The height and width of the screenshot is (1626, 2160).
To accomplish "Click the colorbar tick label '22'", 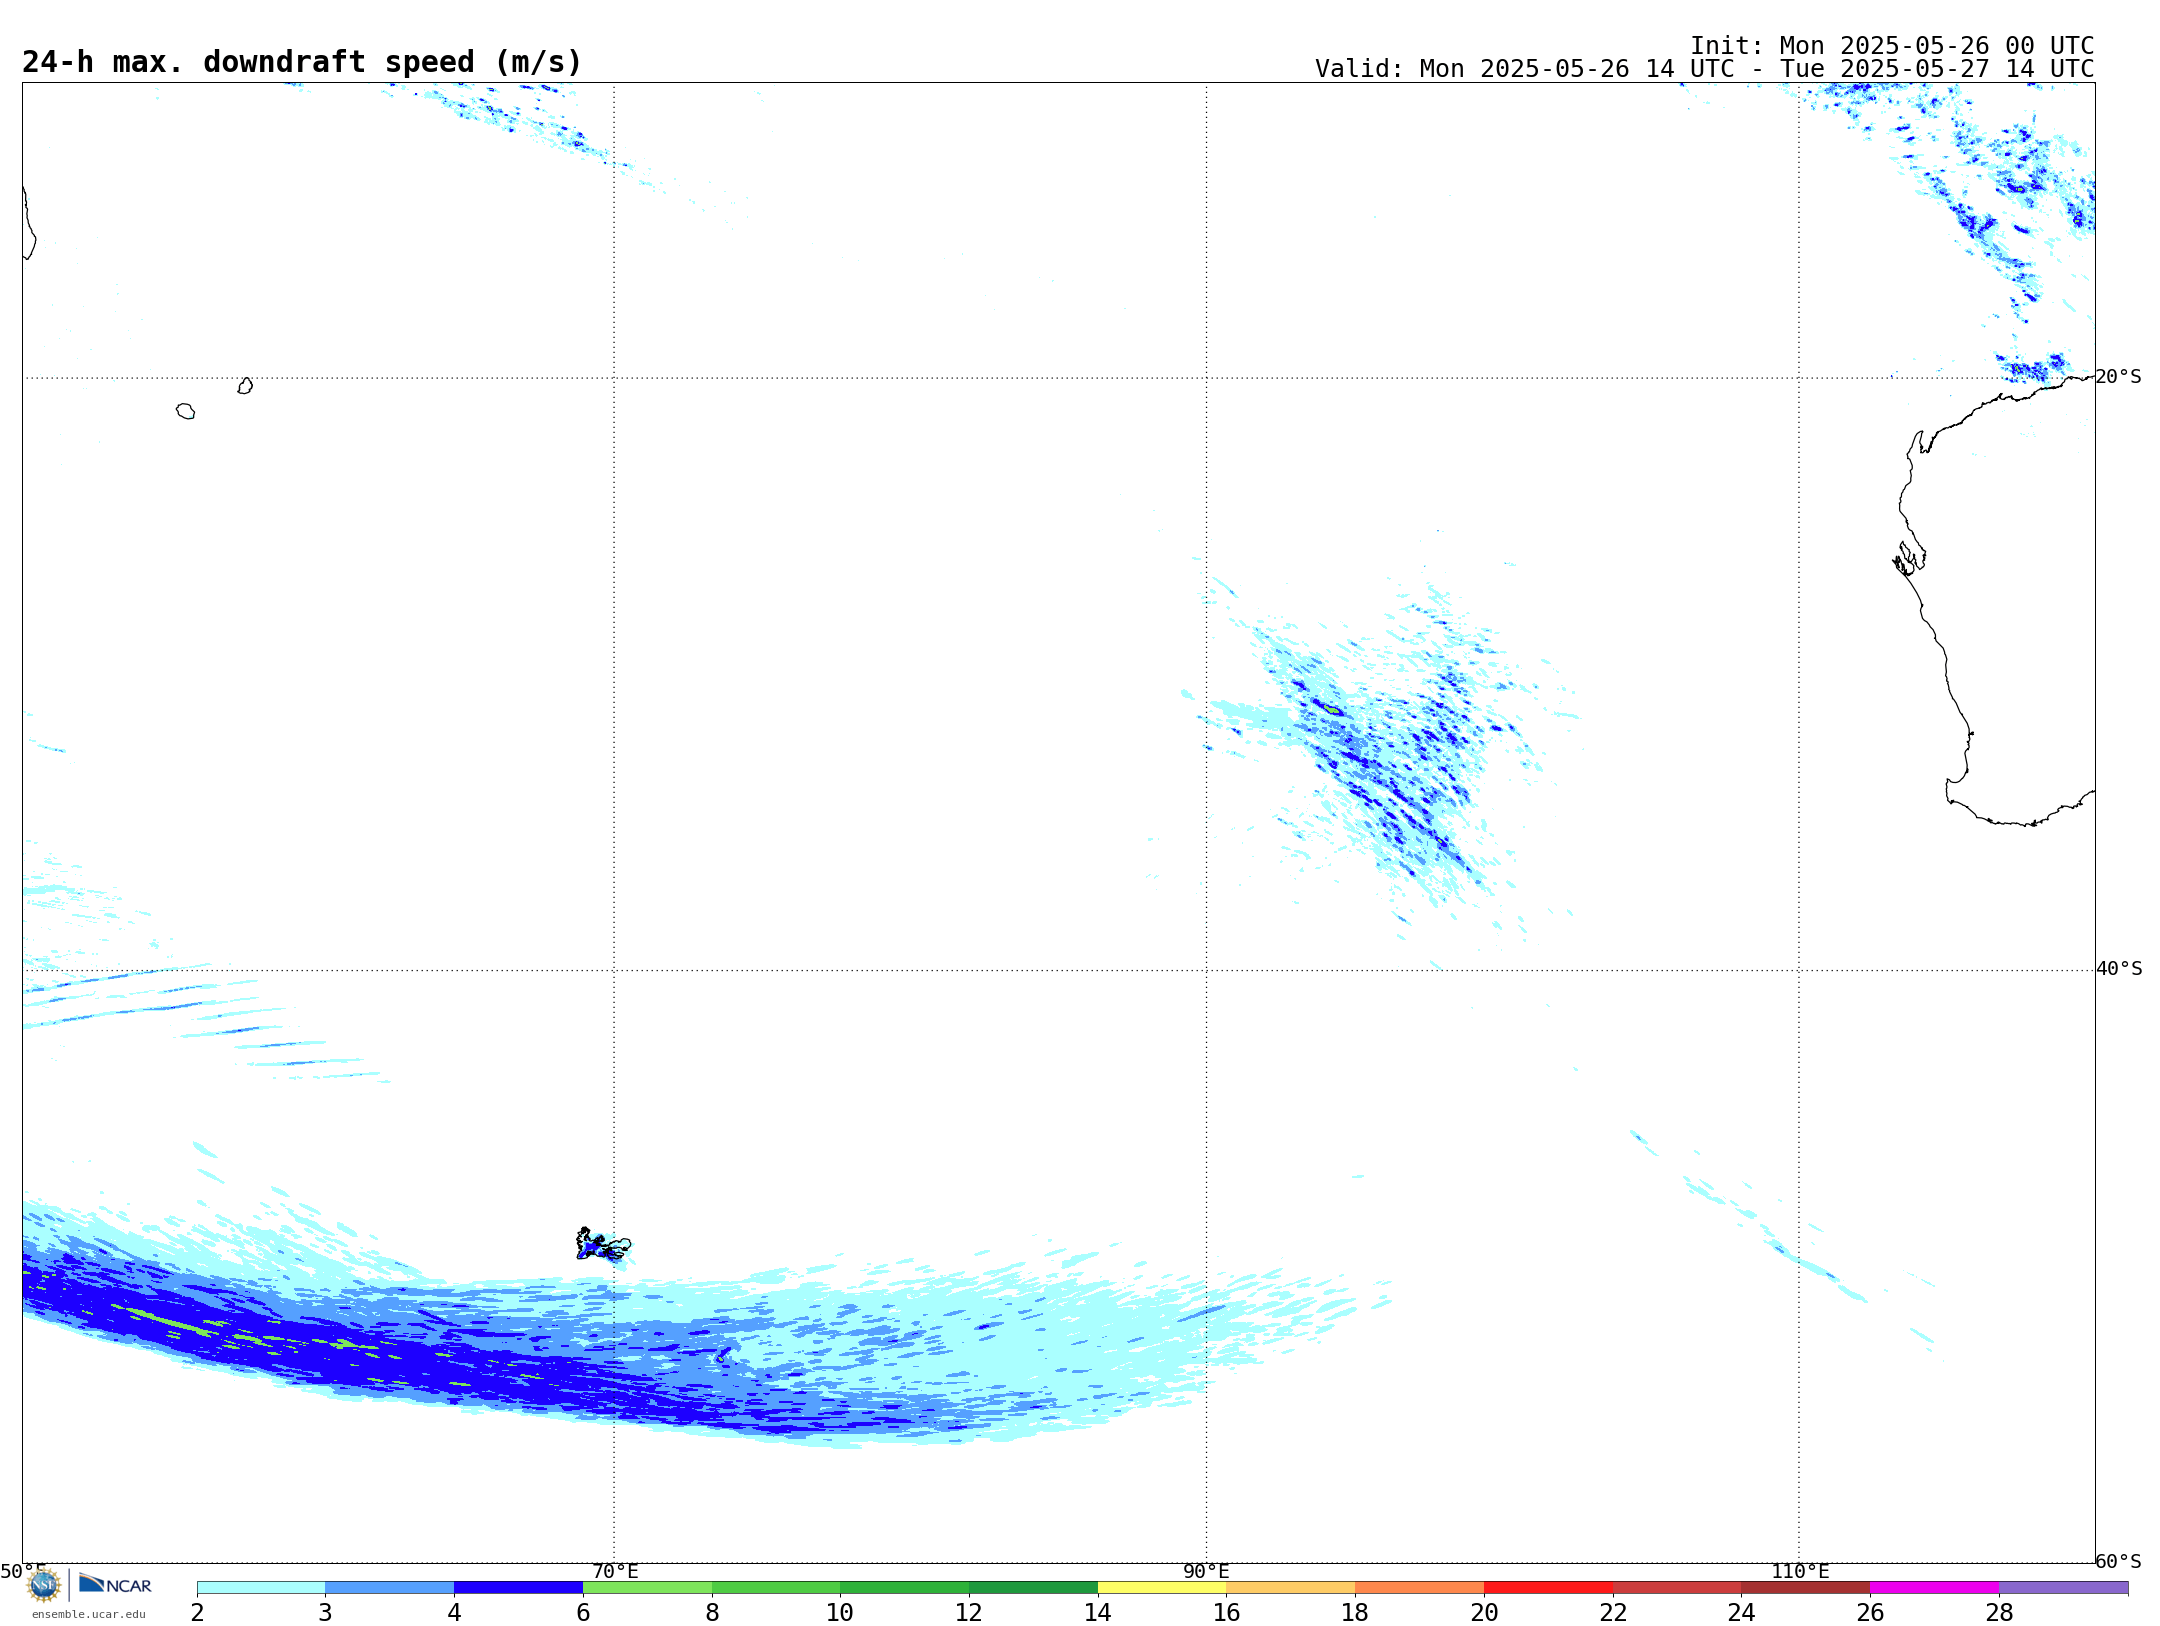I will pyautogui.click(x=1613, y=1612).
